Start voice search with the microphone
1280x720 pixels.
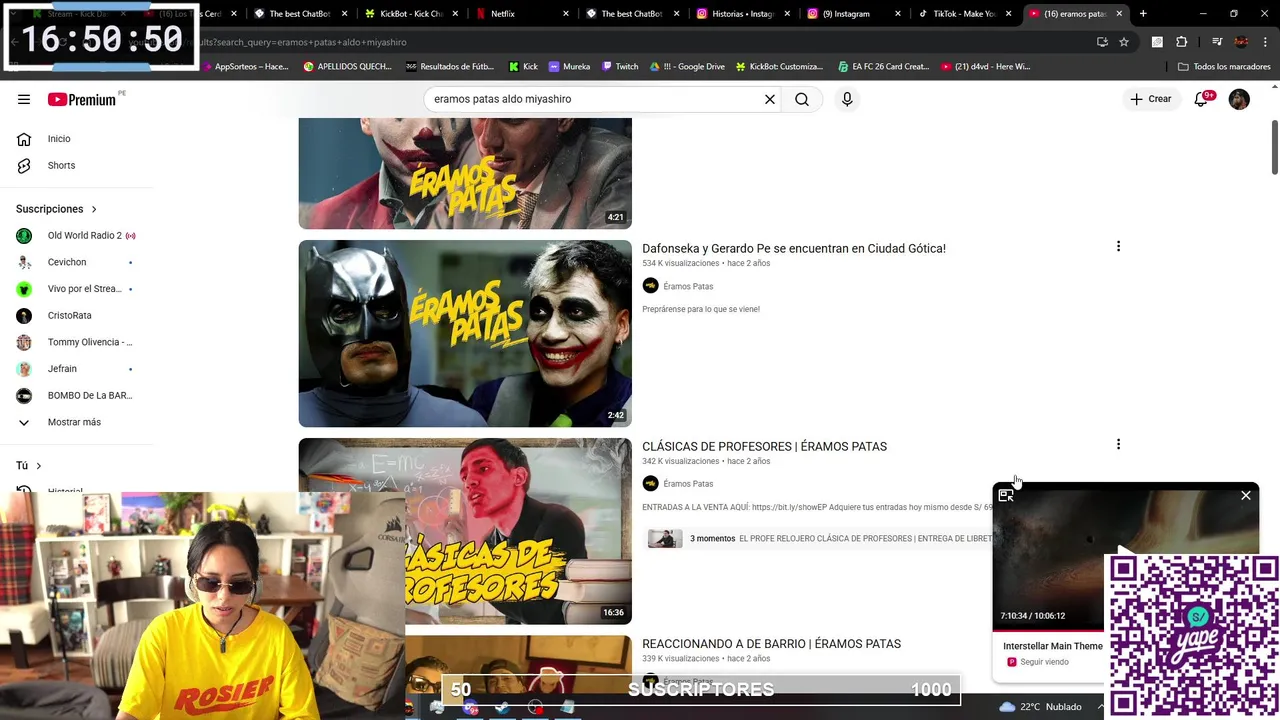(847, 99)
